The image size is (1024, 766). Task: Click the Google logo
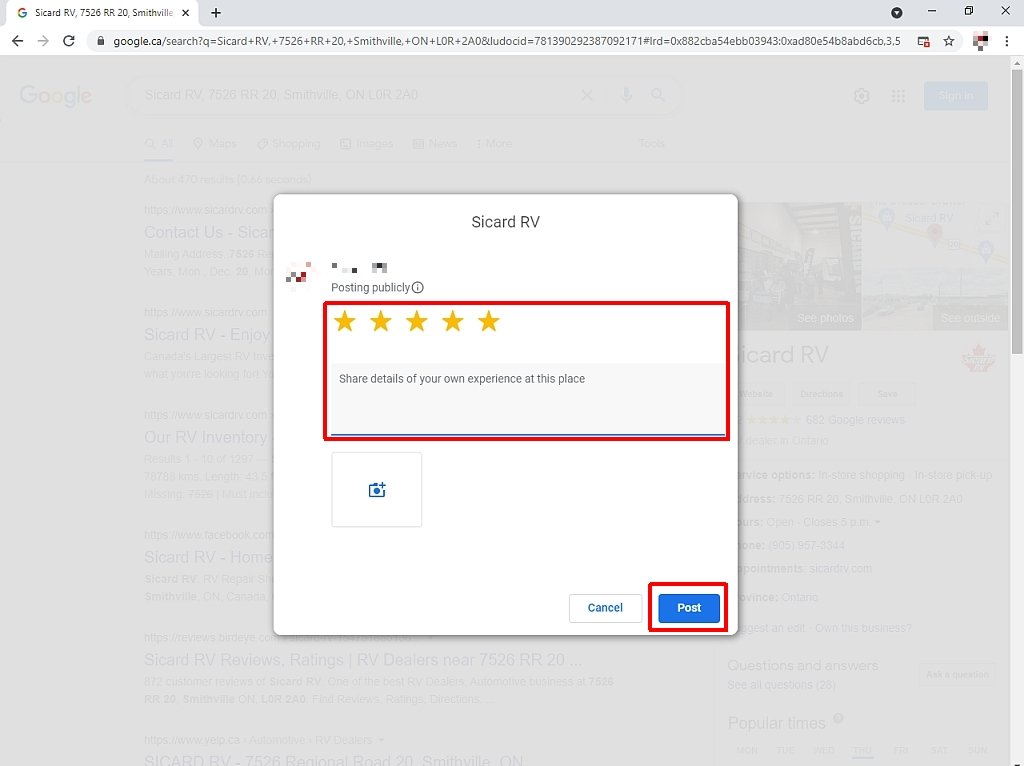click(56, 96)
